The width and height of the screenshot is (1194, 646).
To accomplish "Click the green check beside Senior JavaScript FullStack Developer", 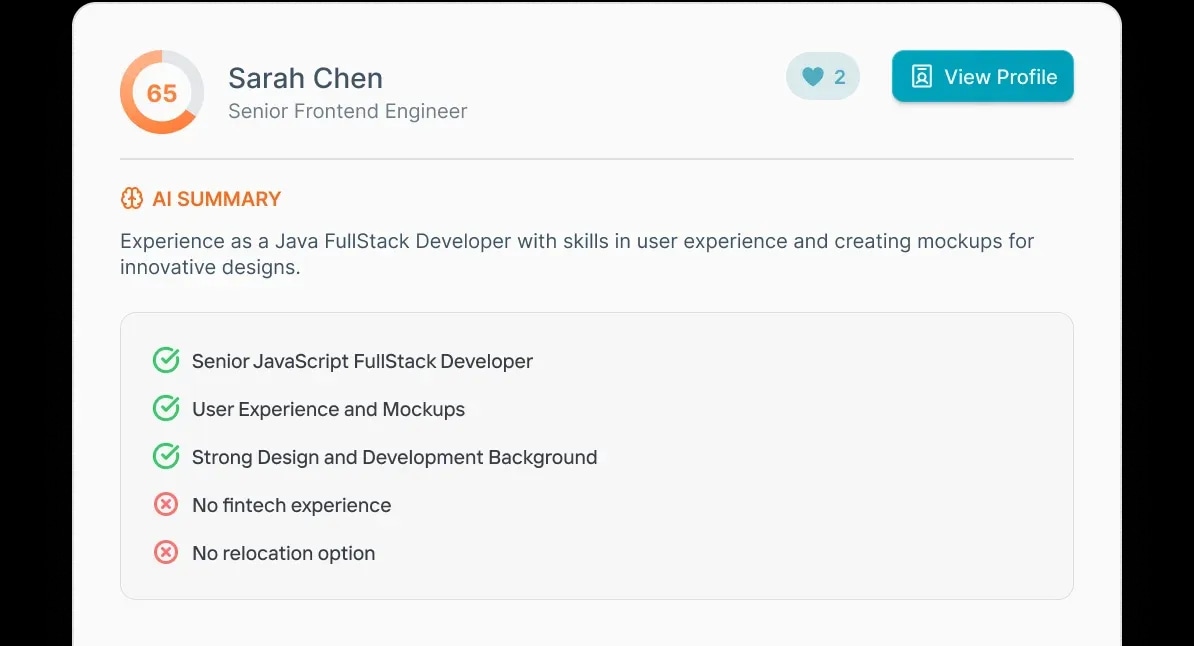I will (x=166, y=359).
